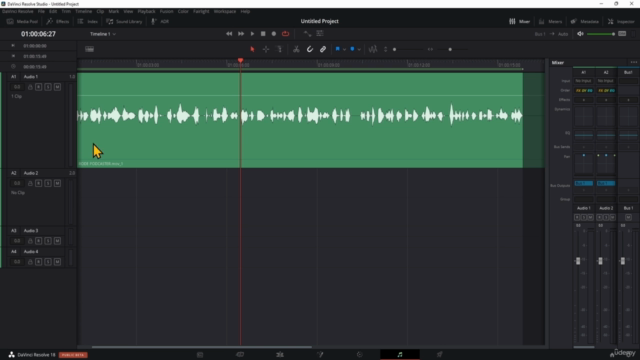Open the Edit menu
The image size is (640, 360).
[53, 11]
